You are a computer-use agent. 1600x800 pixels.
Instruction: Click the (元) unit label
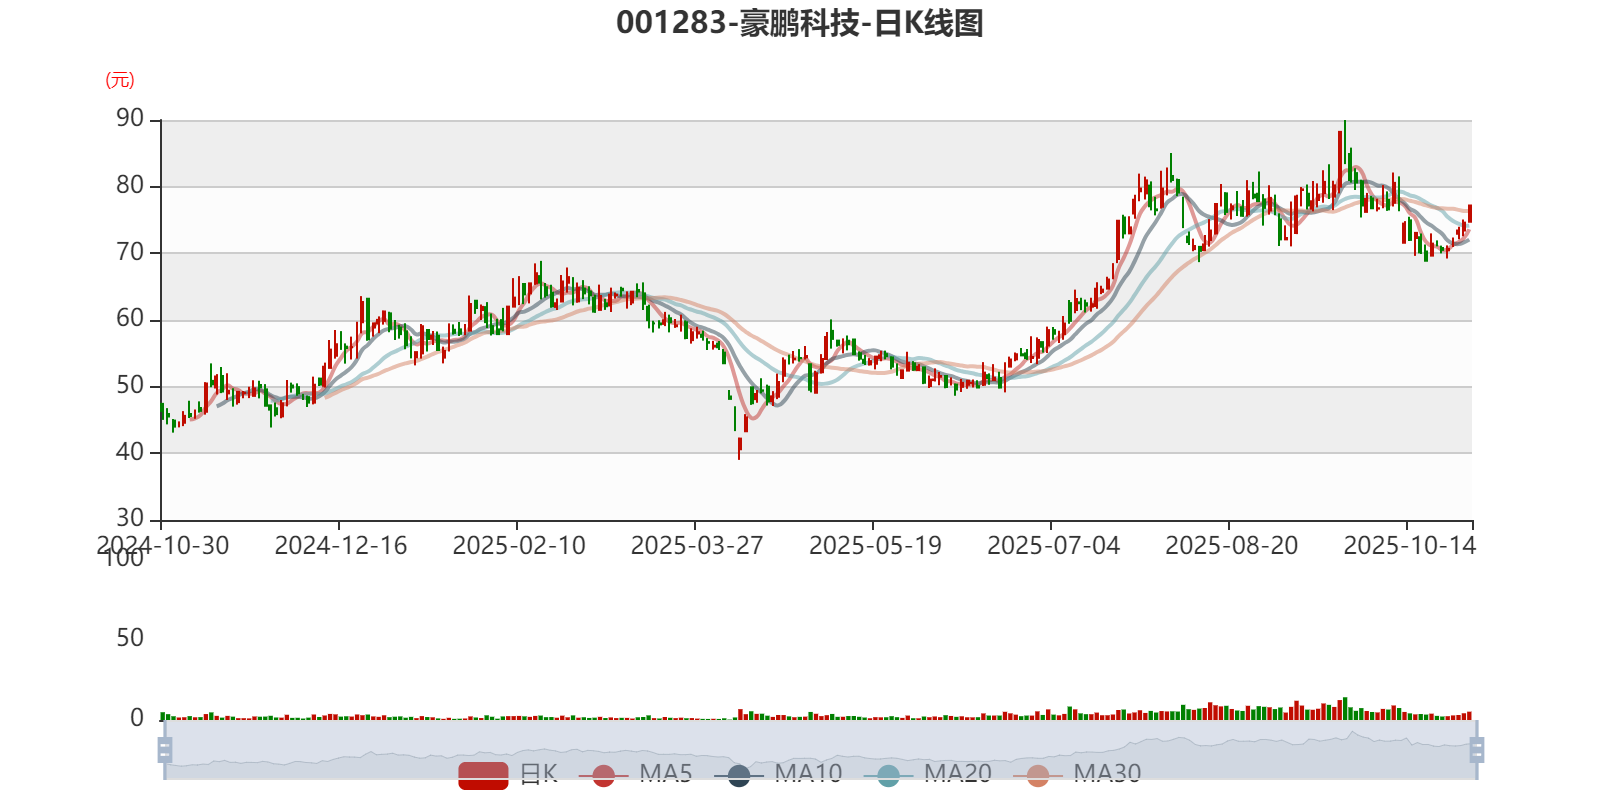tap(120, 80)
